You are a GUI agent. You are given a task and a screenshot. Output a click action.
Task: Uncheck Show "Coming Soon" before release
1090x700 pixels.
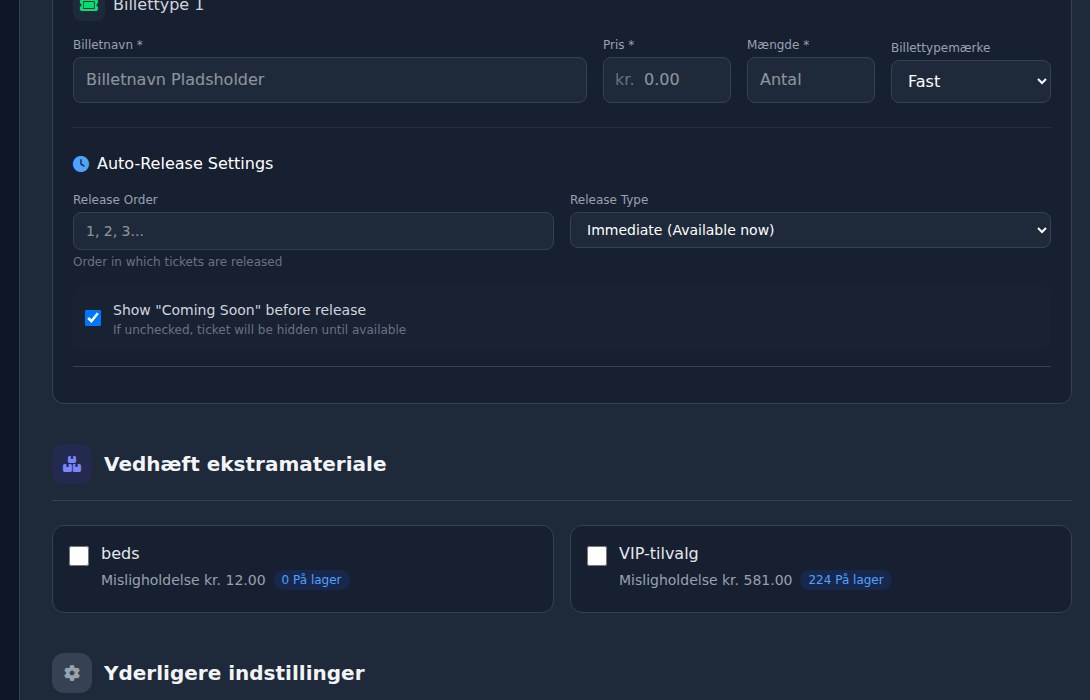[92, 318]
